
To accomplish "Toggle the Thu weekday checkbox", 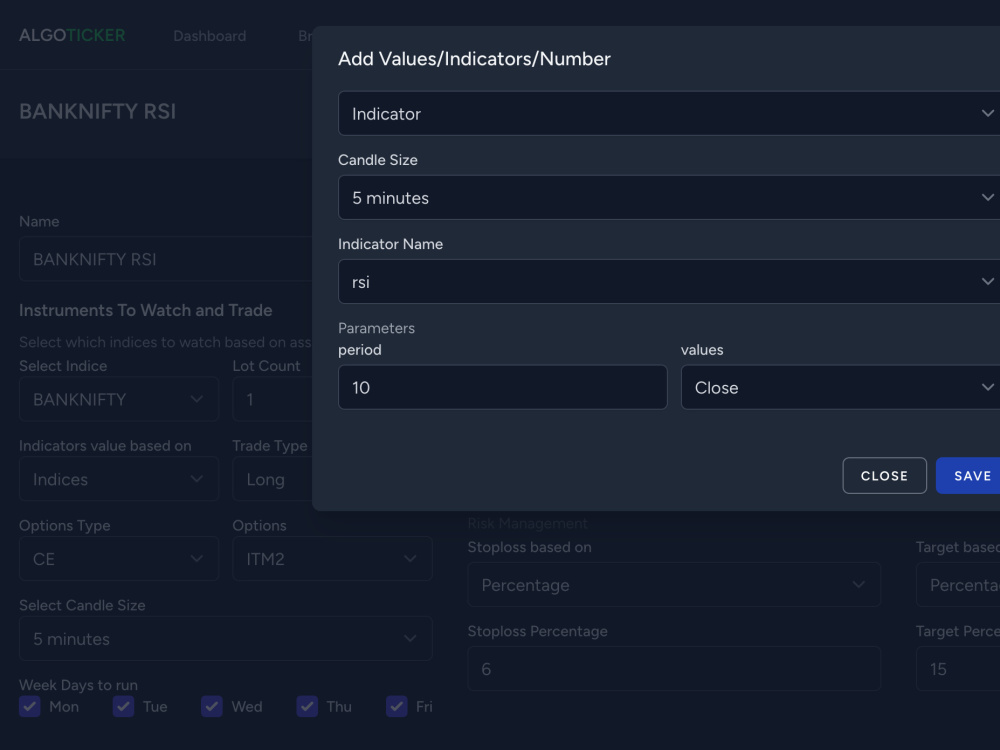I will 307,707.
